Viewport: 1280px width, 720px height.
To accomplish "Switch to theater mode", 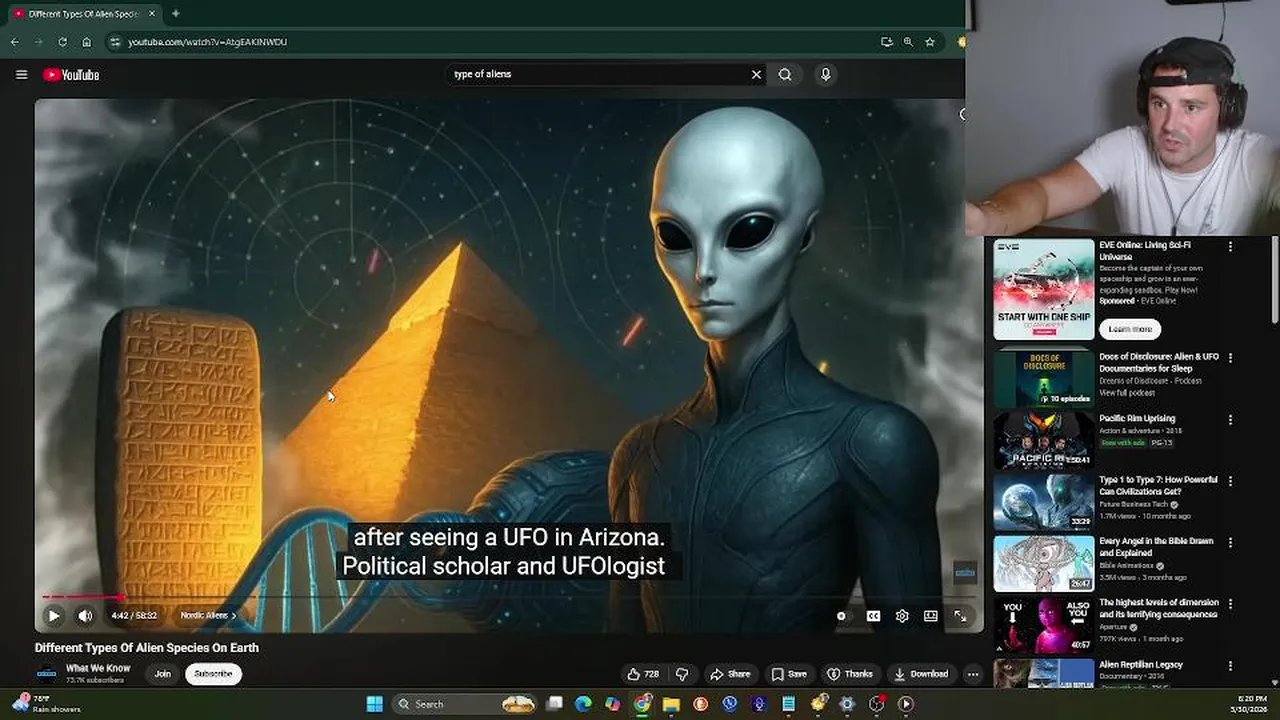I will 931,616.
